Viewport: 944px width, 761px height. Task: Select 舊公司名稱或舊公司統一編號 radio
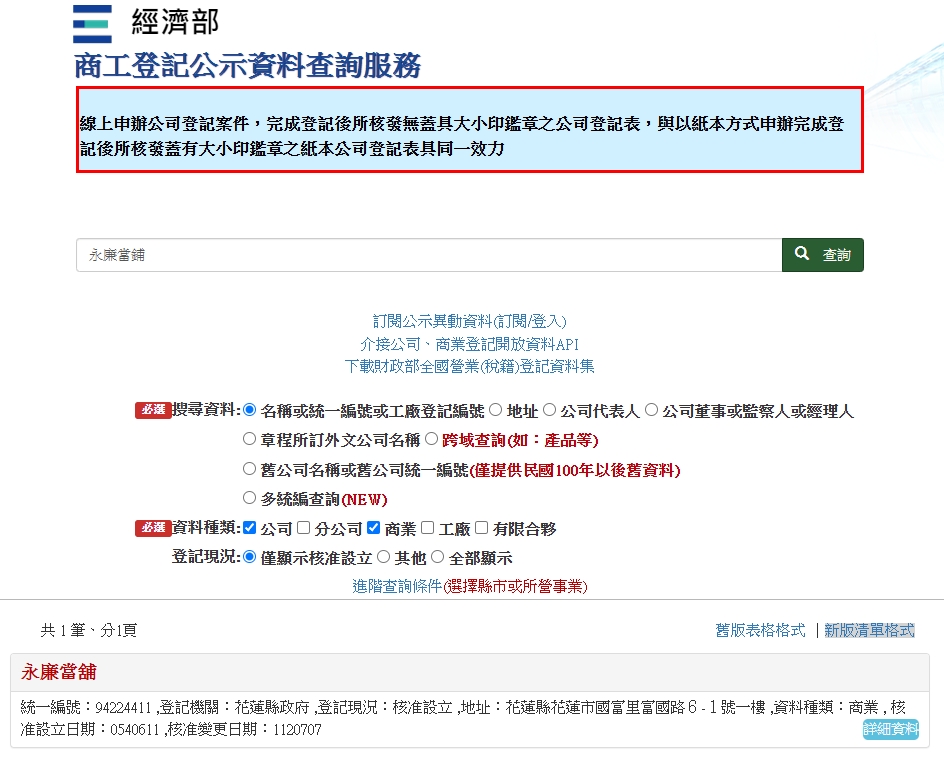(x=249, y=468)
